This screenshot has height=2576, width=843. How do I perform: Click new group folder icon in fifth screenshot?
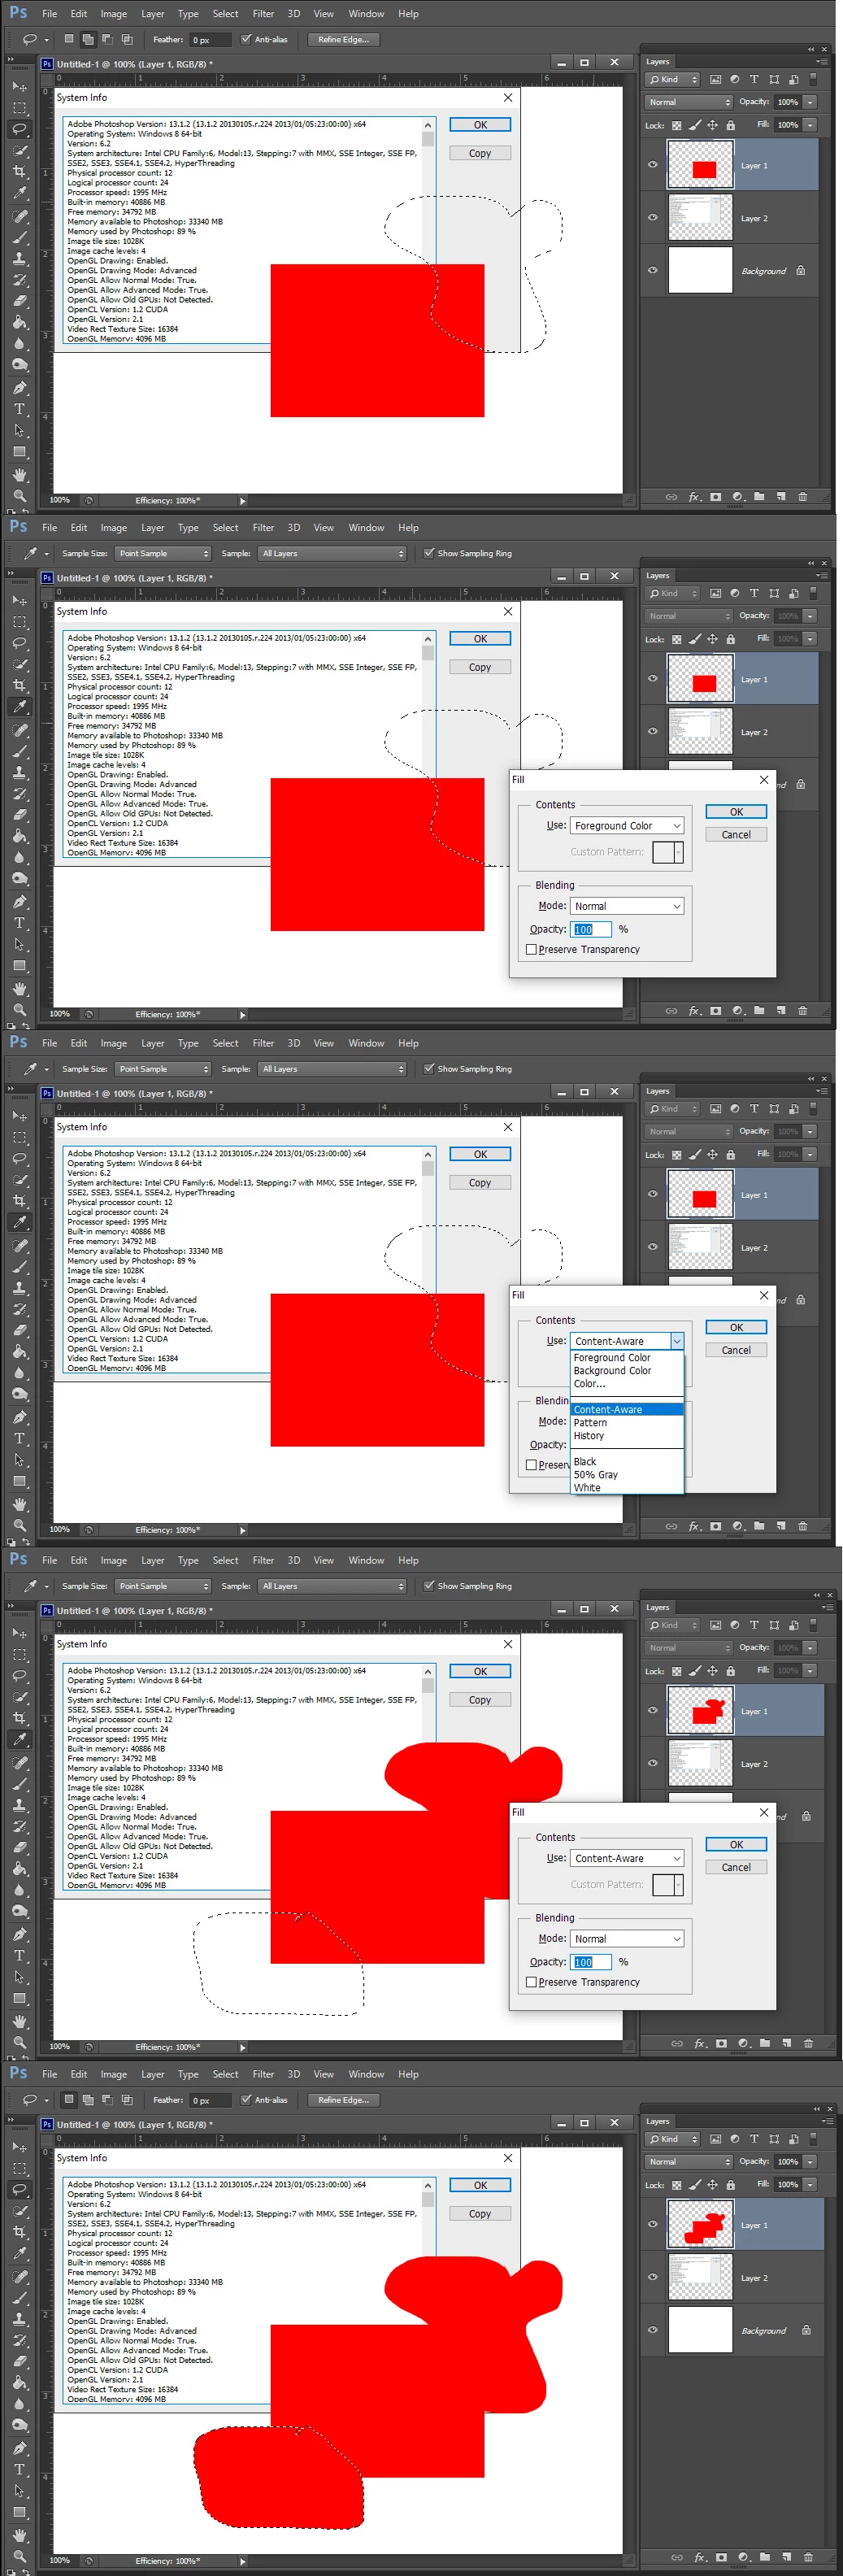point(764,2556)
